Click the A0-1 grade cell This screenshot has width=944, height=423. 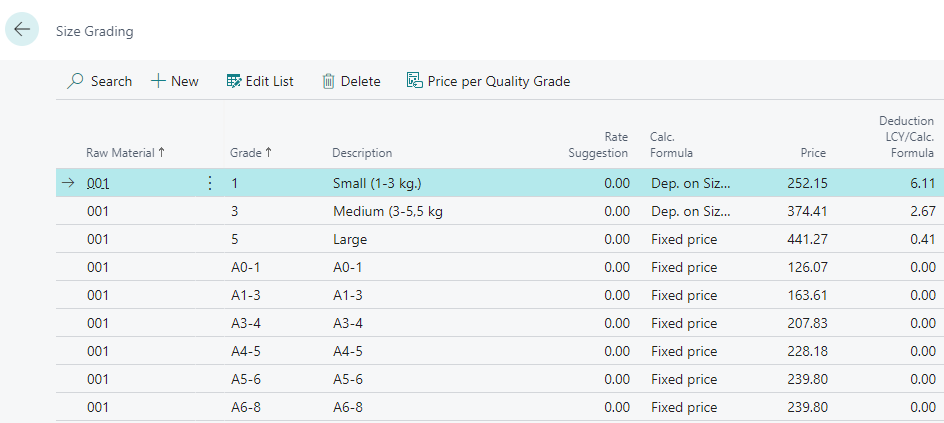point(245,267)
